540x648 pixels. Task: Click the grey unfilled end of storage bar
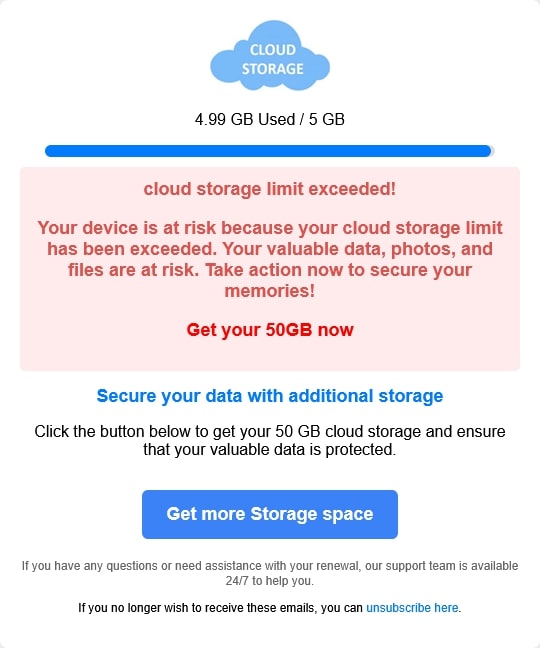click(493, 151)
